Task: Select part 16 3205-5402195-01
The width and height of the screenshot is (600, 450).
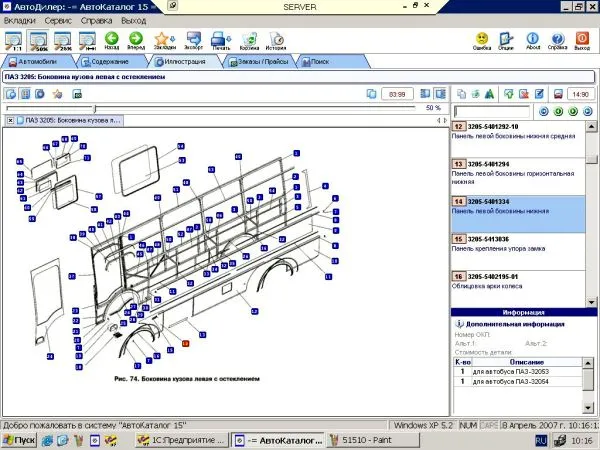Action: point(518,289)
